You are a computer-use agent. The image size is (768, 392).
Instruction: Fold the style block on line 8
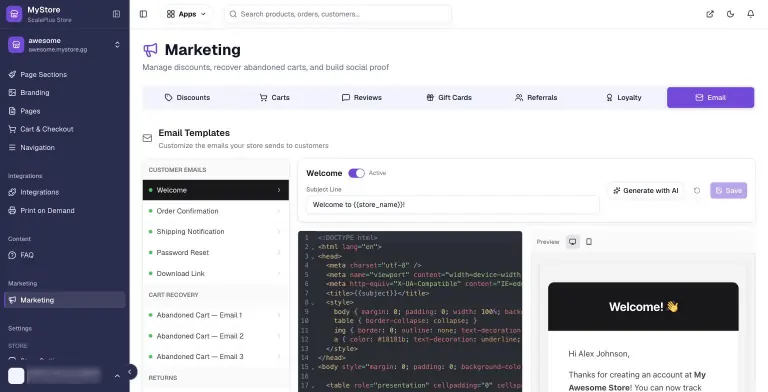[313, 303]
